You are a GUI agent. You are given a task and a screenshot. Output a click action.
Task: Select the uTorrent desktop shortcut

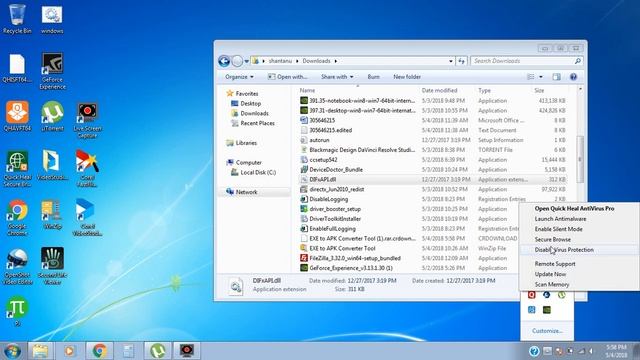[x=52, y=116]
